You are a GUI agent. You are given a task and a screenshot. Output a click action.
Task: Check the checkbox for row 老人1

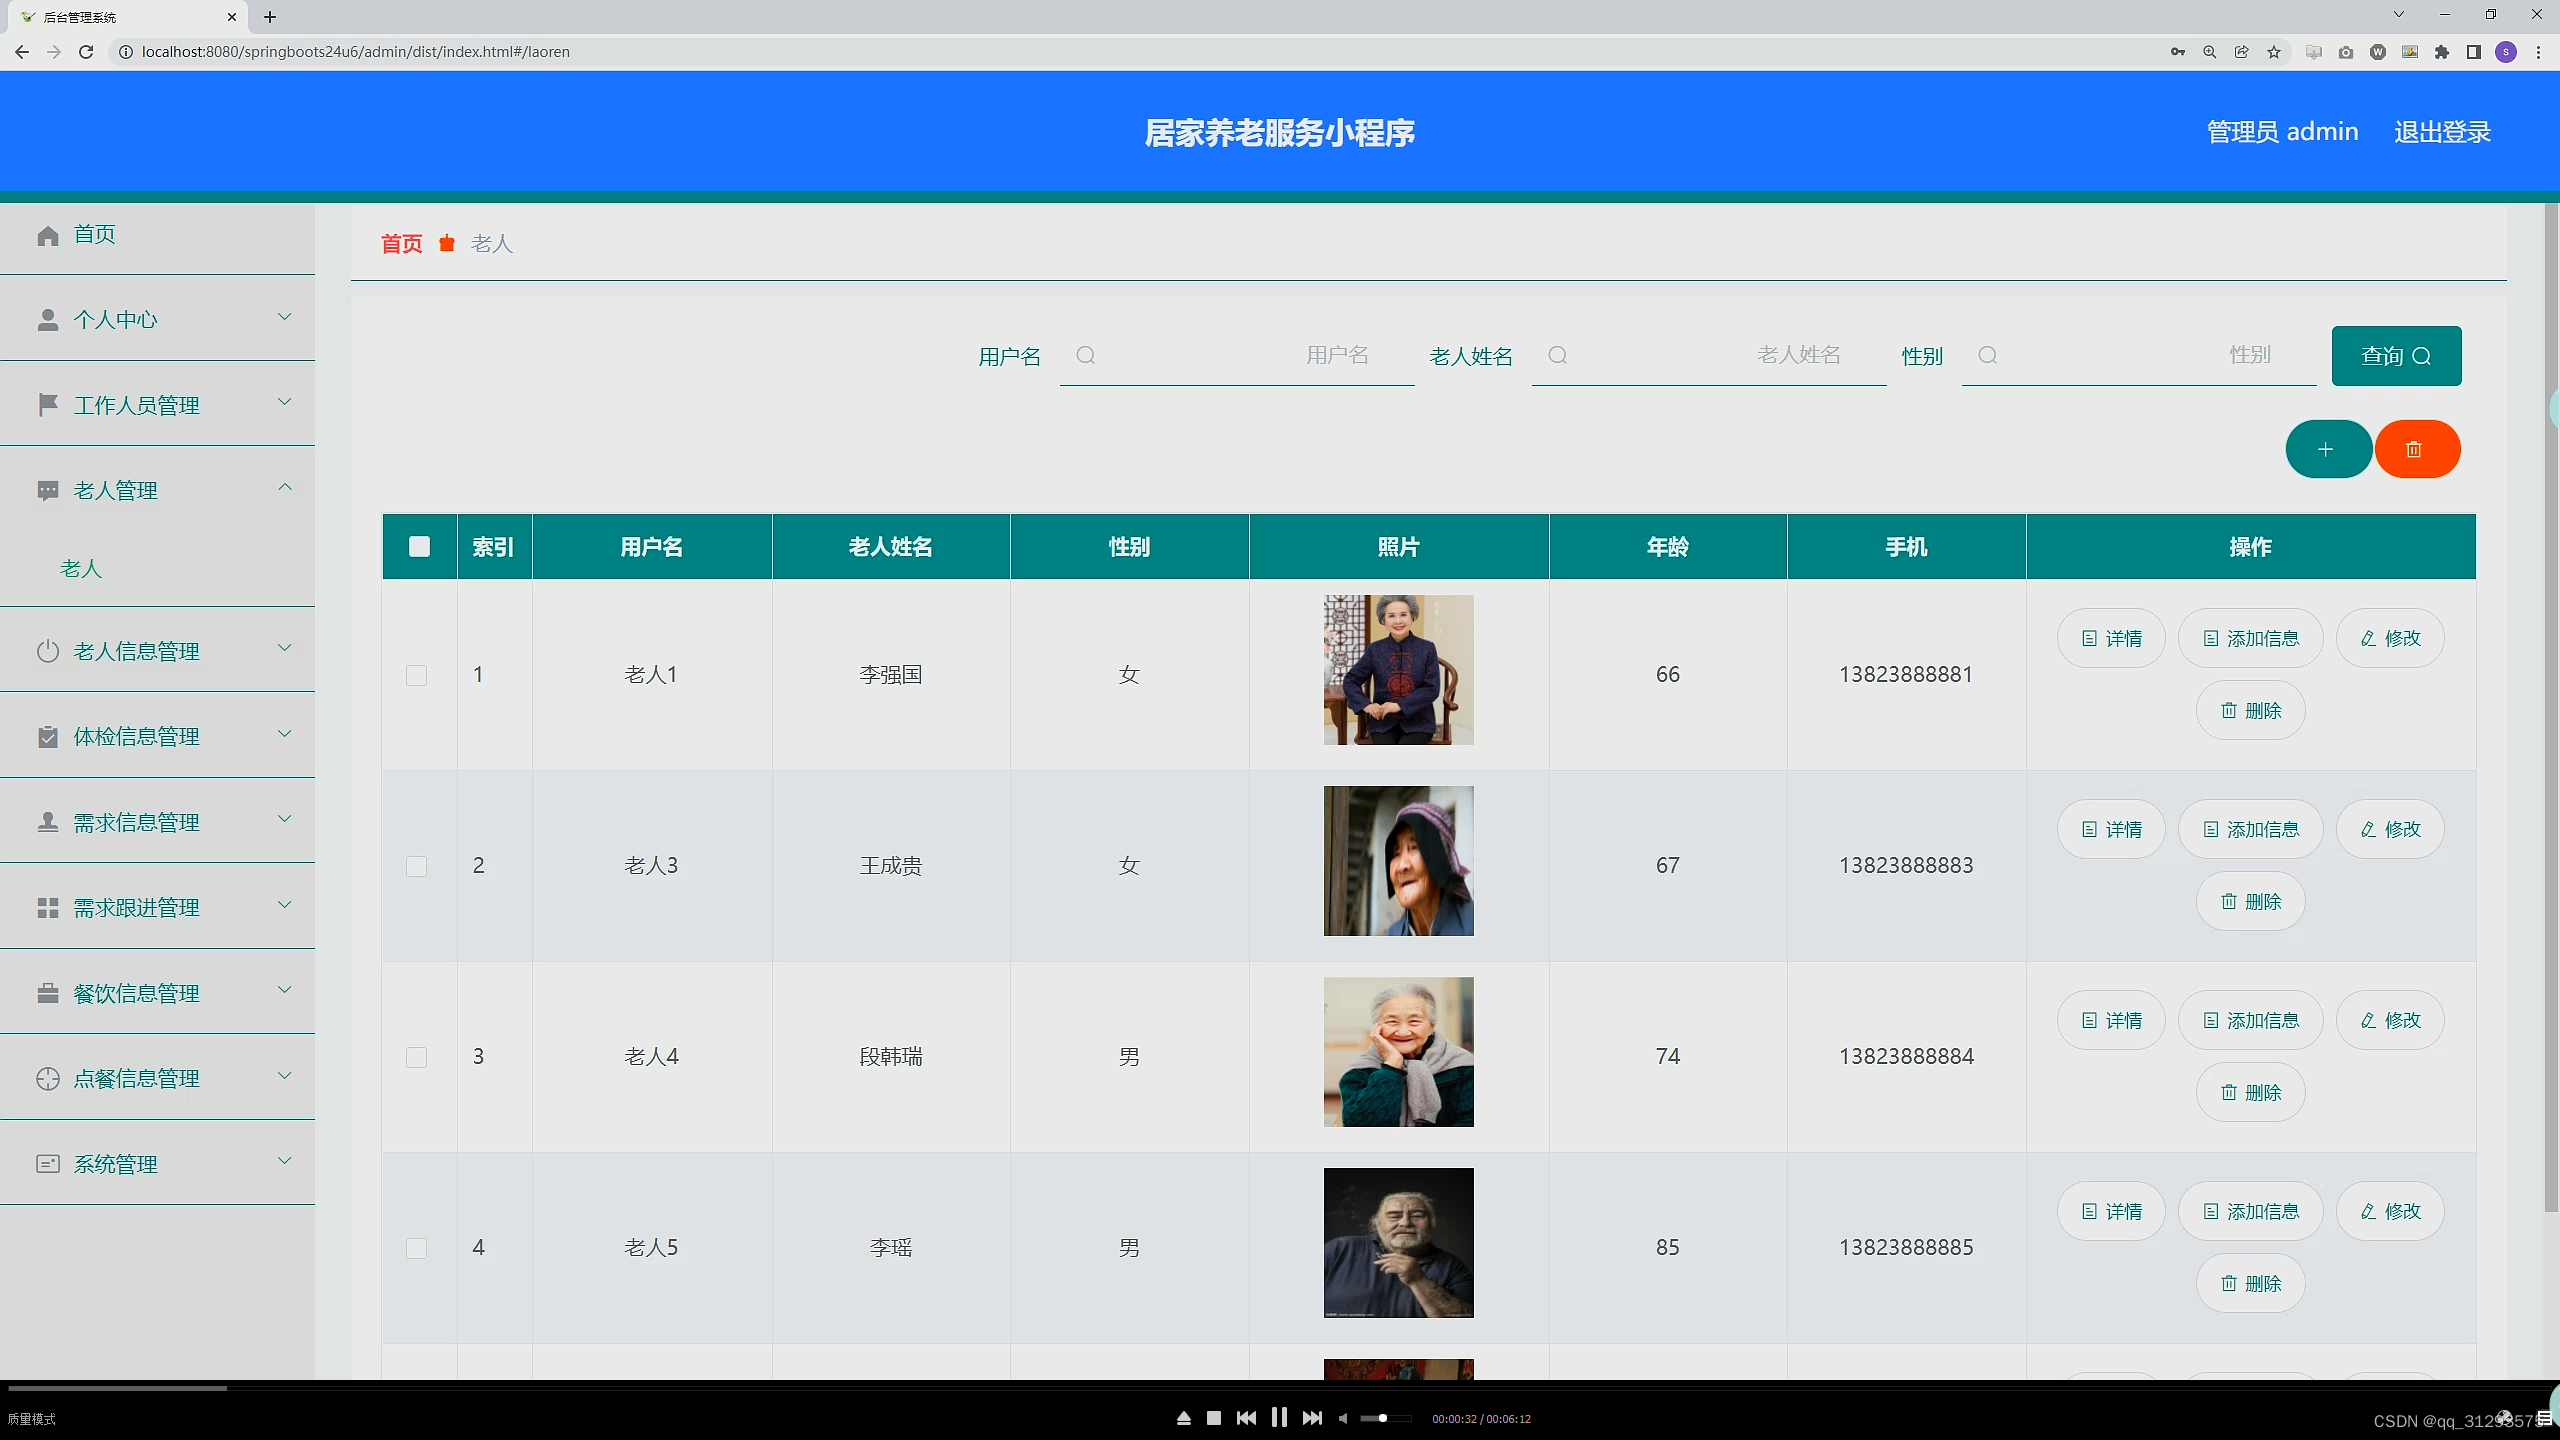pos(417,675)
